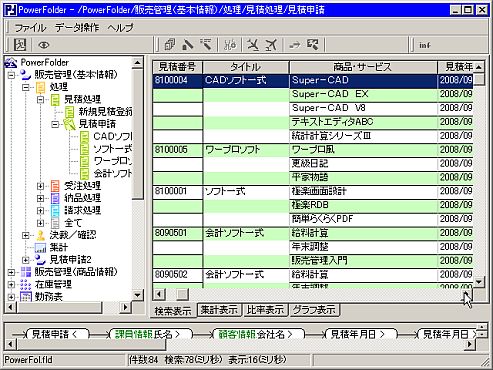Expand the 販売管理(商品情報) tree node
This screenshot has width=493, height=370.
click(11, 272)
